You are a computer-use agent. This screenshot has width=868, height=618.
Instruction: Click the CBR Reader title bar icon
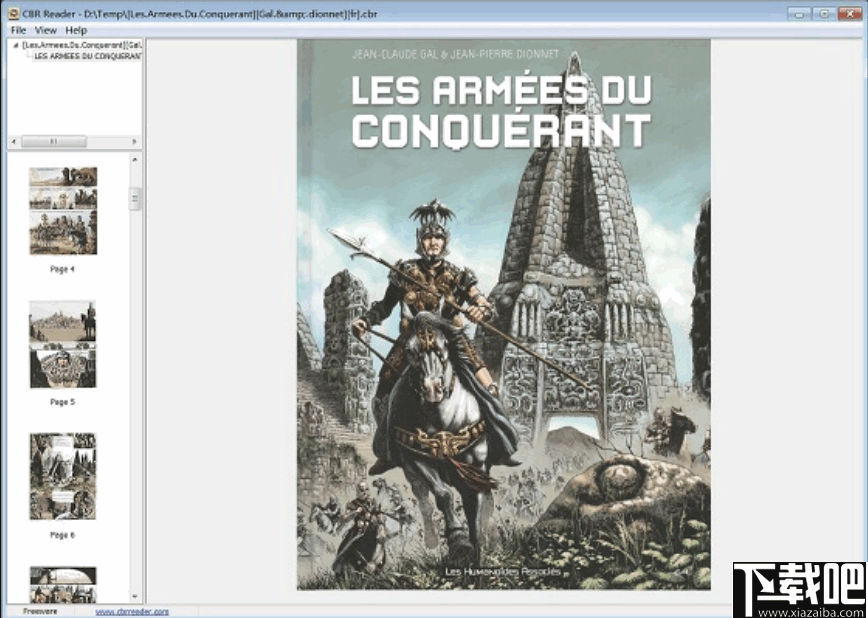[x=13, y=13]
